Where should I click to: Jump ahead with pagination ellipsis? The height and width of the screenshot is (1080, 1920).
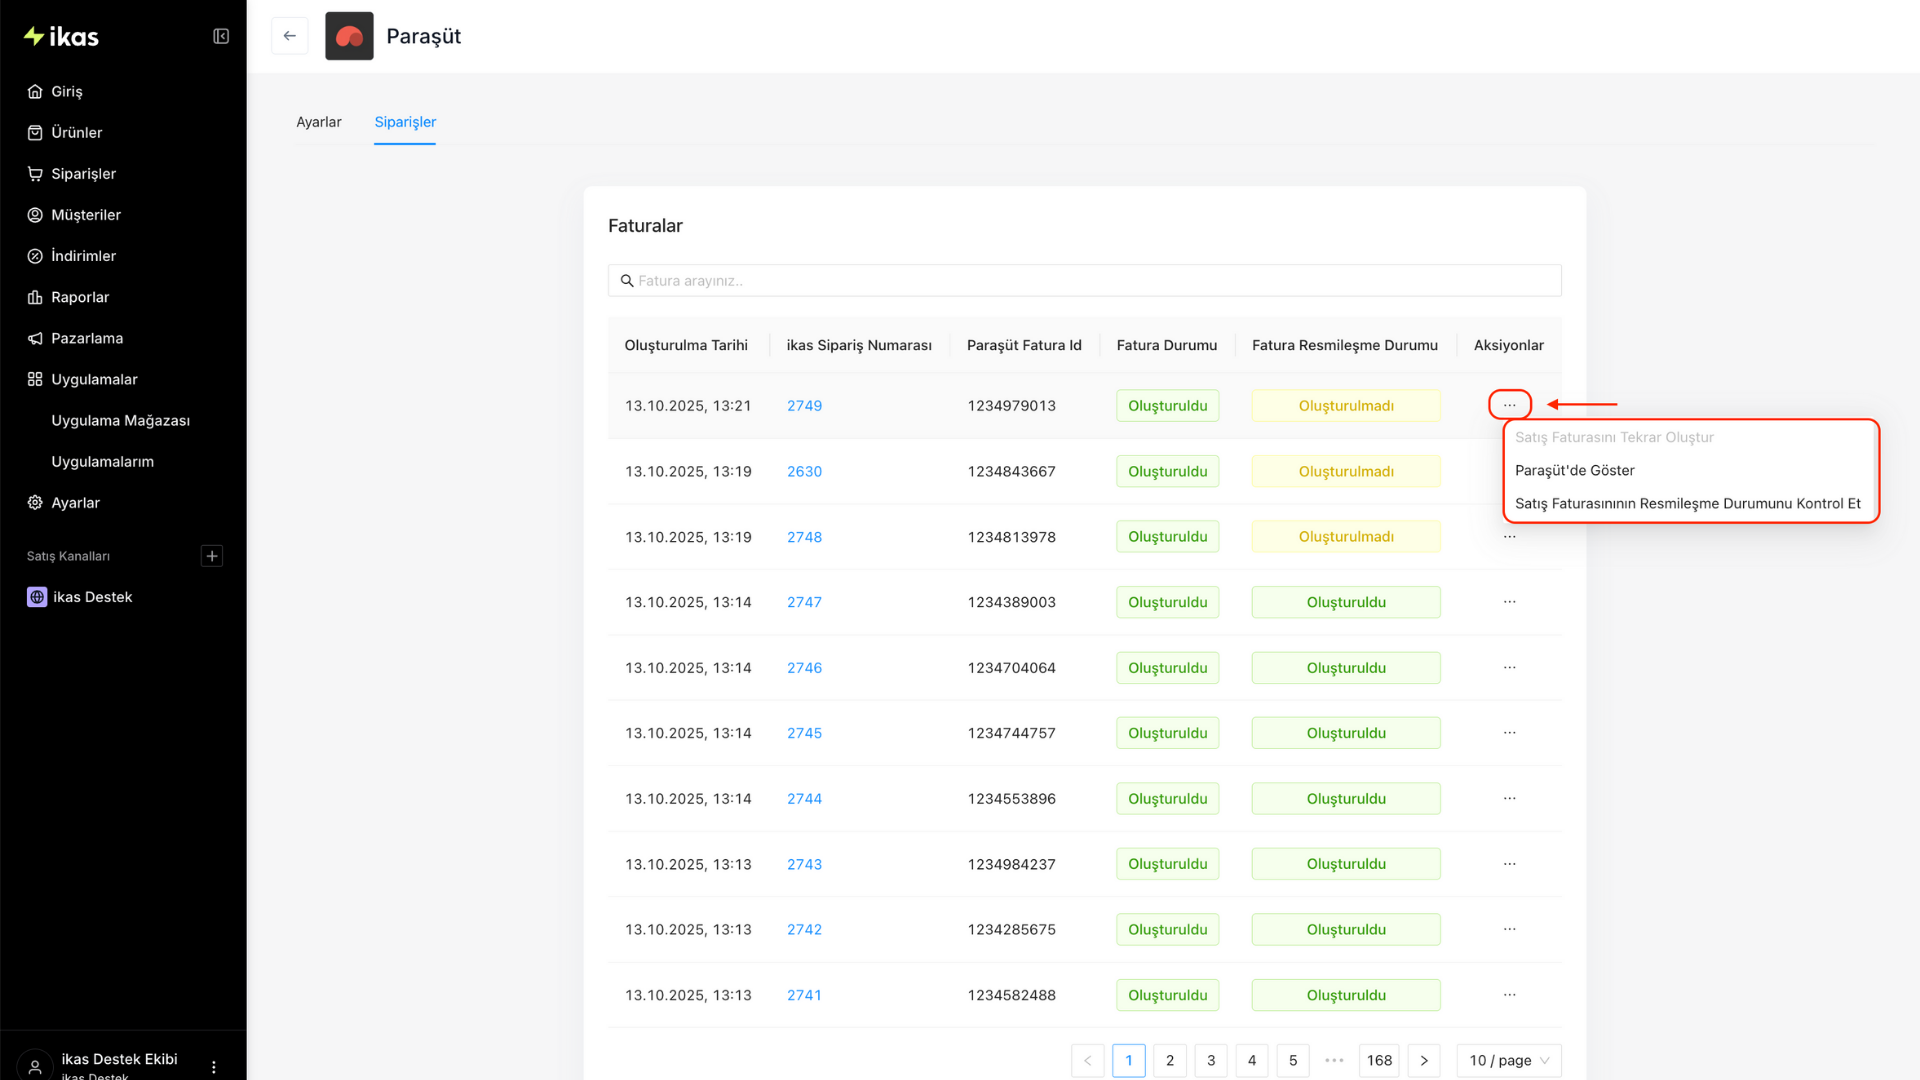point(1334,1060)
